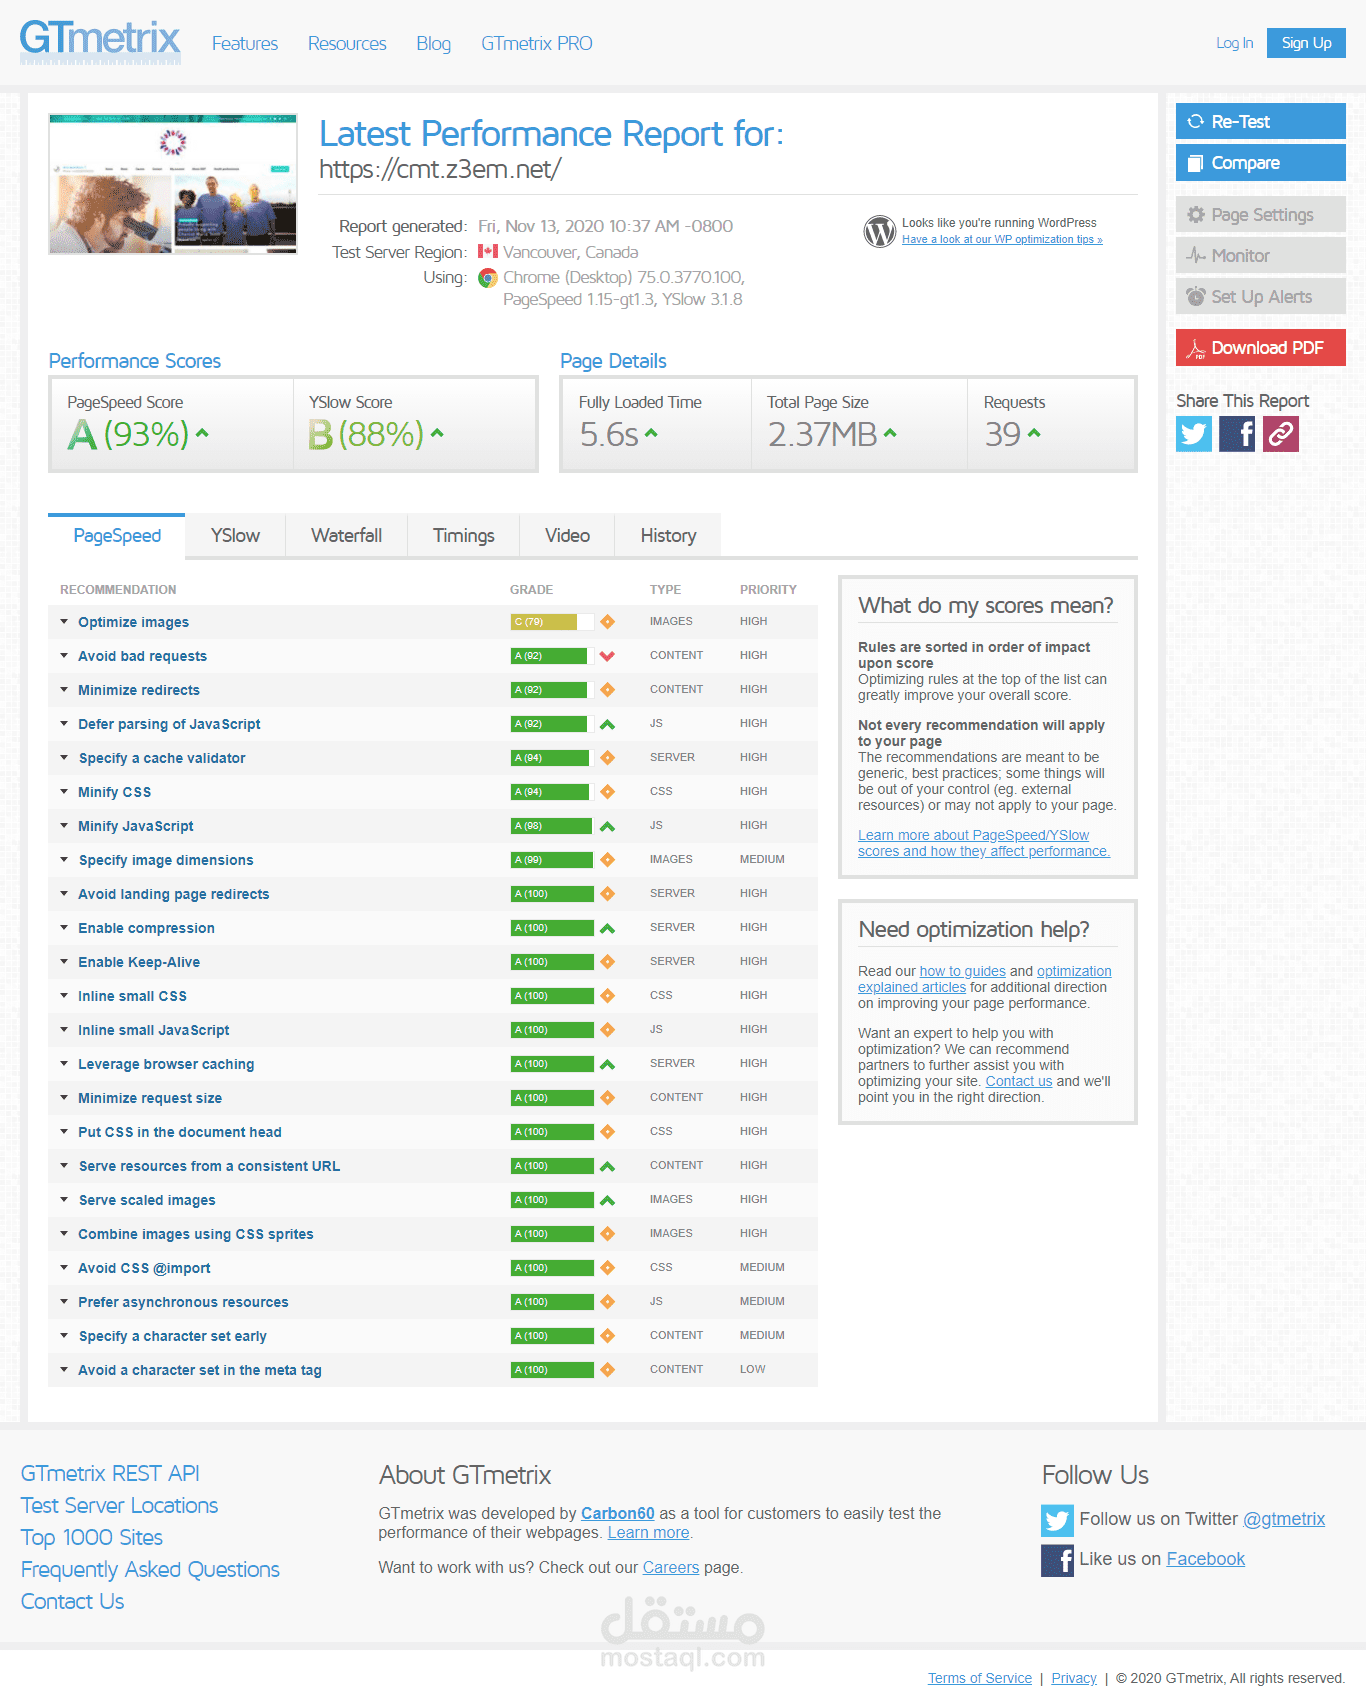The width and height of the screenshot is (1366, 1706).
Task: Open the Timings tab
Action: (464, 536)
